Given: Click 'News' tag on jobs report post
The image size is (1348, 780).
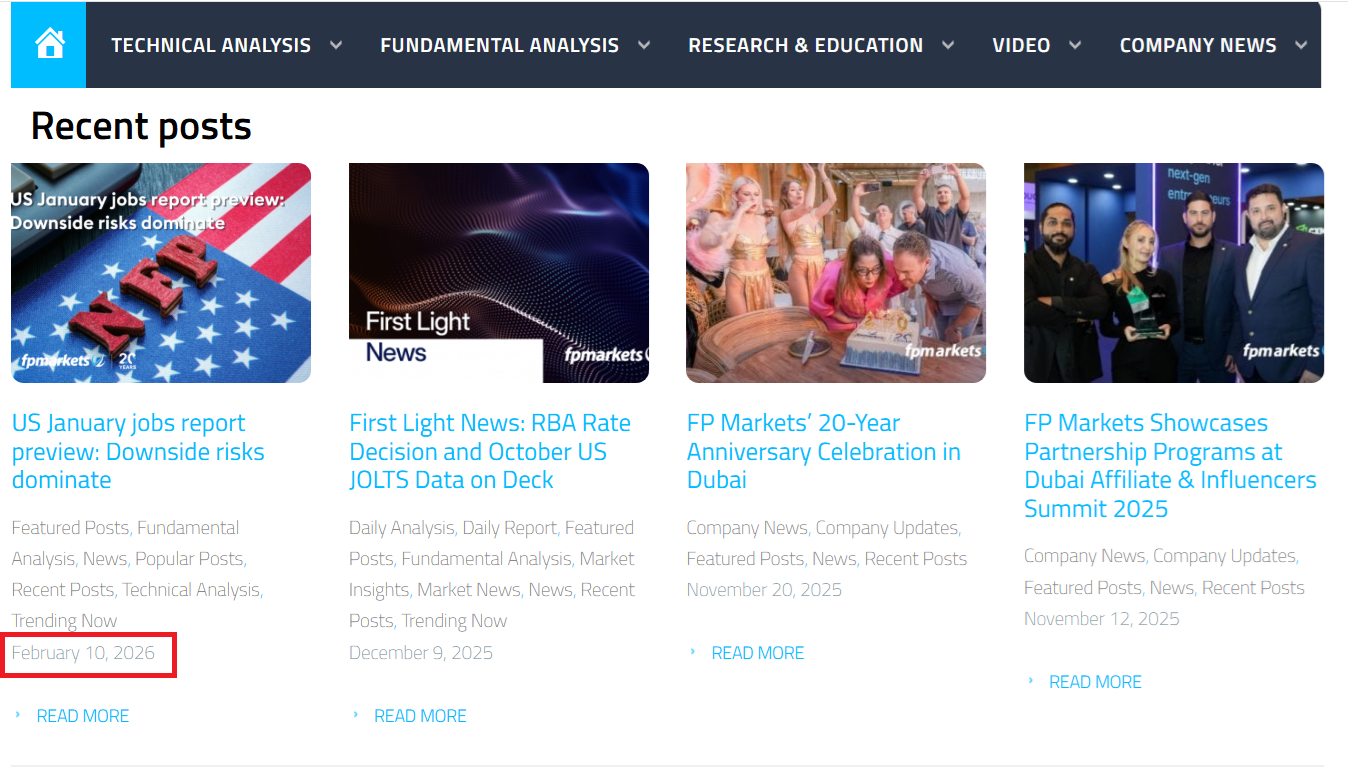Looking at the screenshot, I should pyautogui.click(x=105, y=559).
